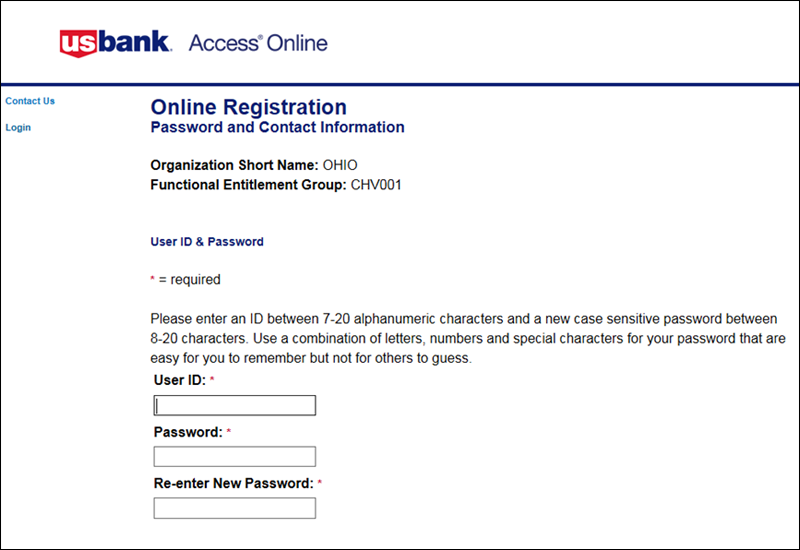Click the 'Re-enter New Password:' label
This screenshot has width=800, height=550.
point(233,483)
